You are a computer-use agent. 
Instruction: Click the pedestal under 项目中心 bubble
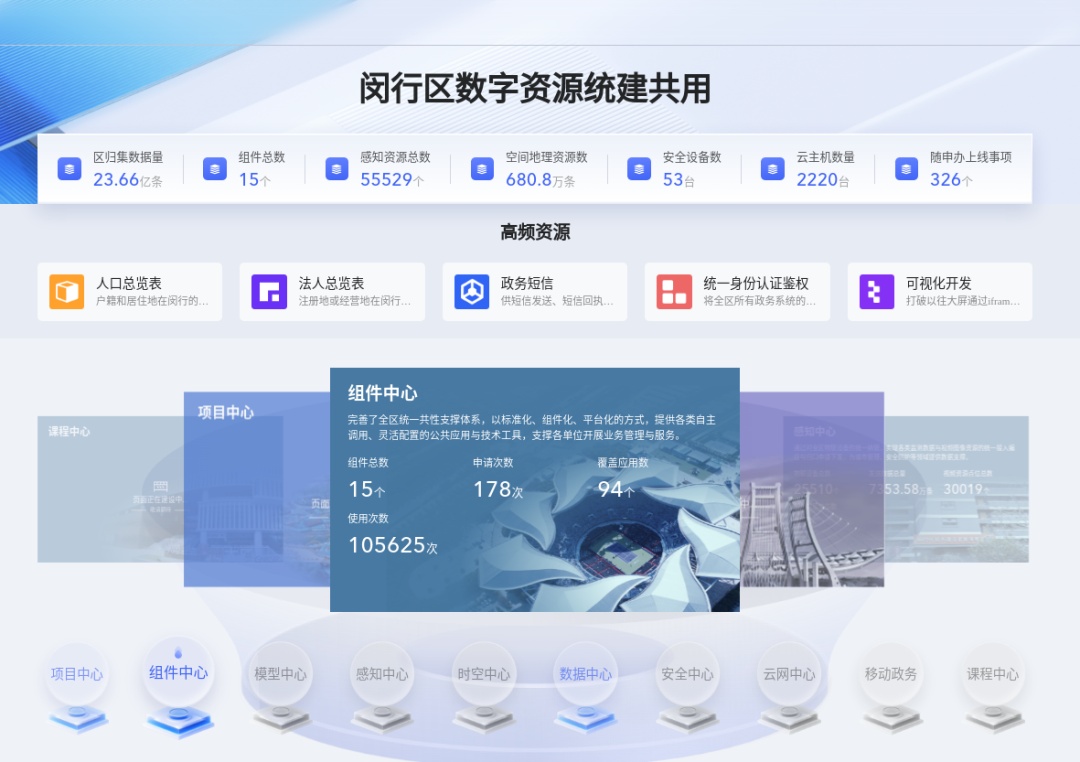point(78,718)
